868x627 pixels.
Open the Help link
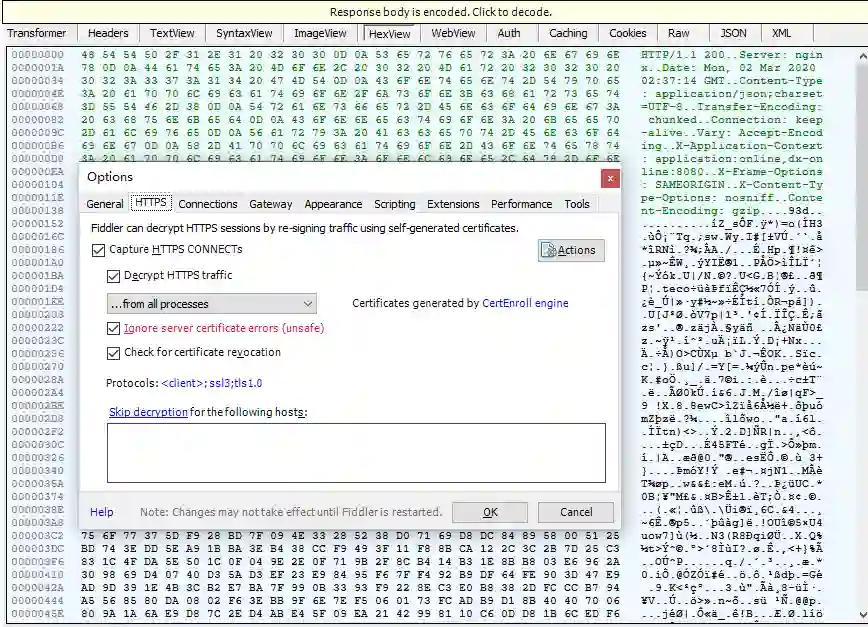(102, 512)
